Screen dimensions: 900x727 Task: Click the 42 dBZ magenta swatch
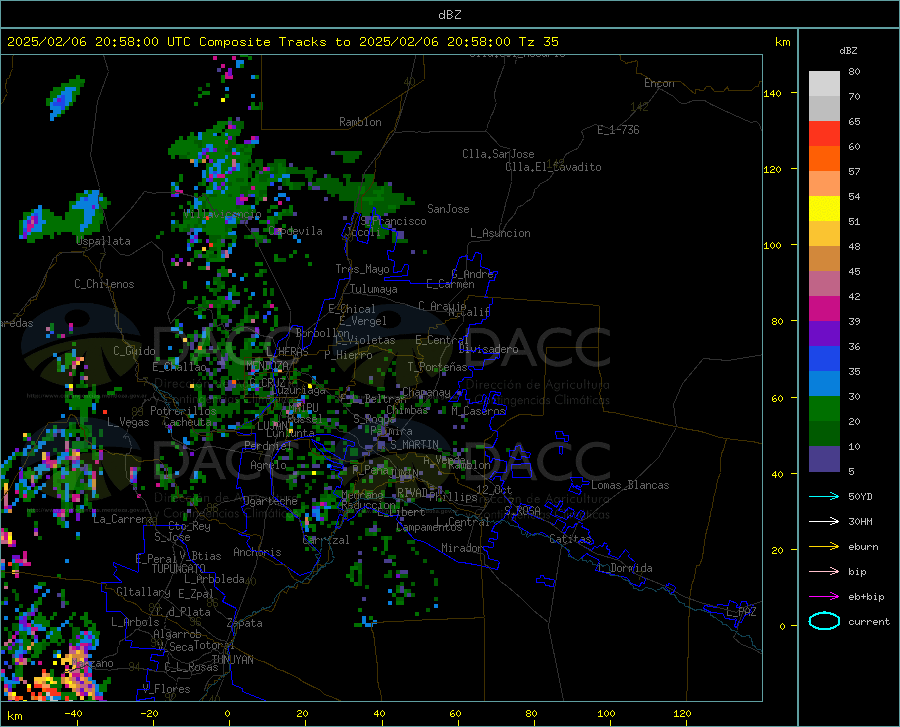pos(824,309)
